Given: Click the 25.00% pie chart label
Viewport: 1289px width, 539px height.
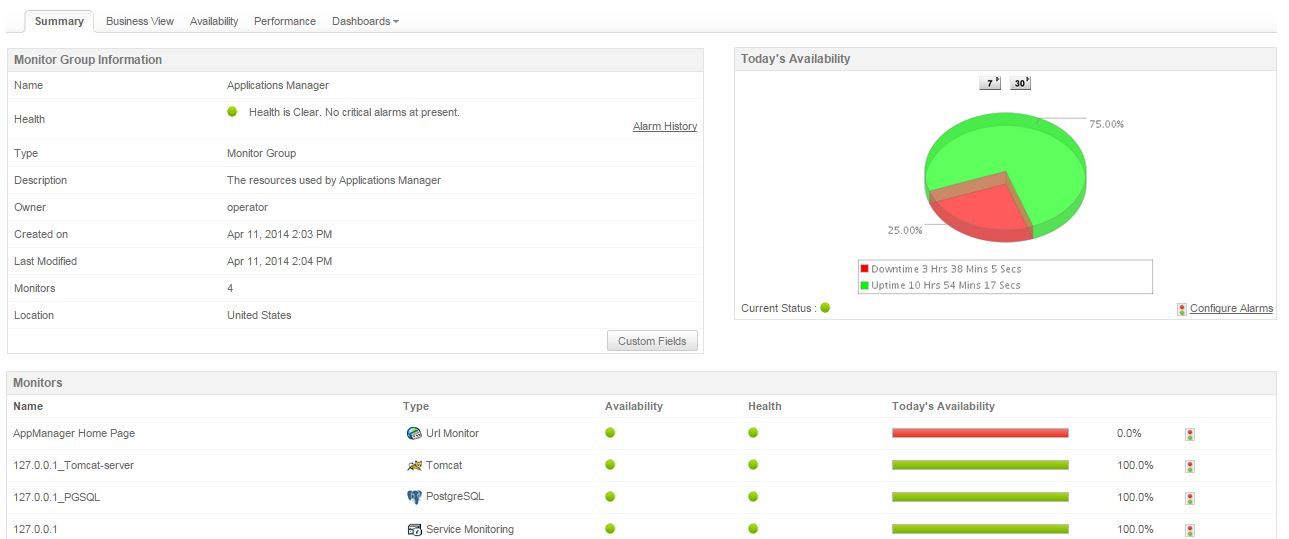Looking at the screenshot, I should coord(905,230).
